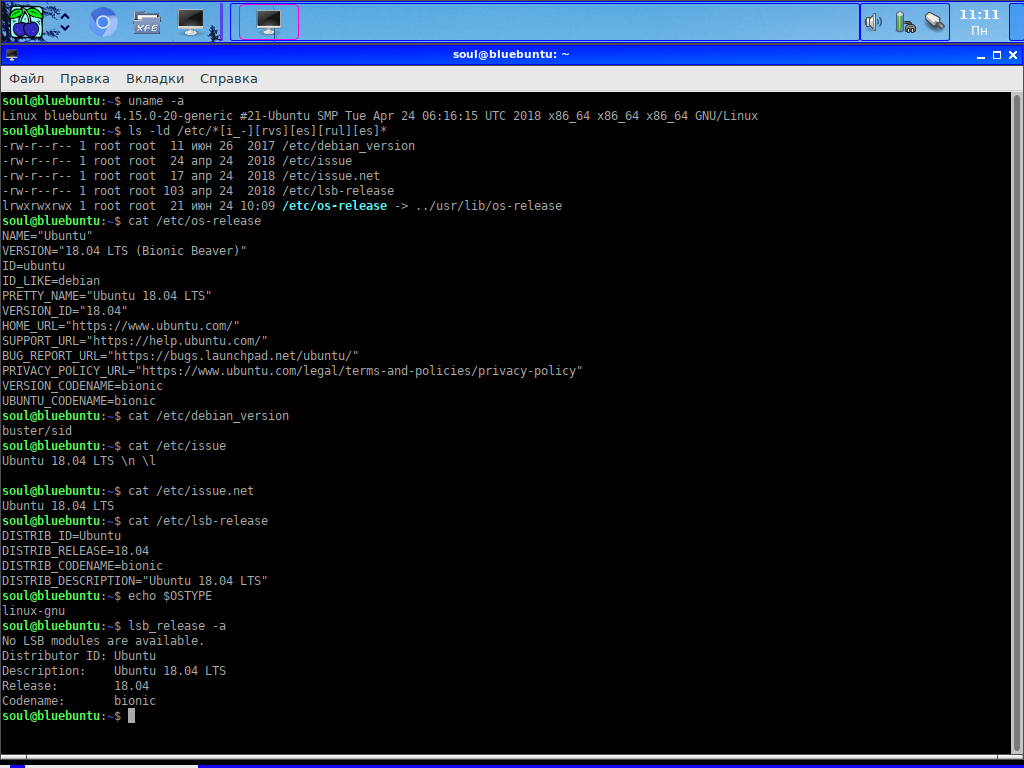Click the cyan /etc/os-release symlink name
Screen dimensions: 1024x768
pos(334,206)
